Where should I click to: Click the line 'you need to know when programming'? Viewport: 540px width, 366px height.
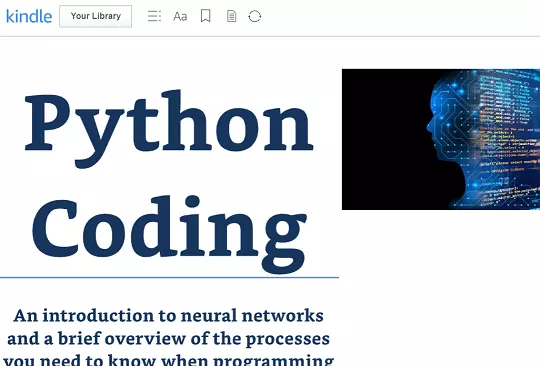coord(168,360)
